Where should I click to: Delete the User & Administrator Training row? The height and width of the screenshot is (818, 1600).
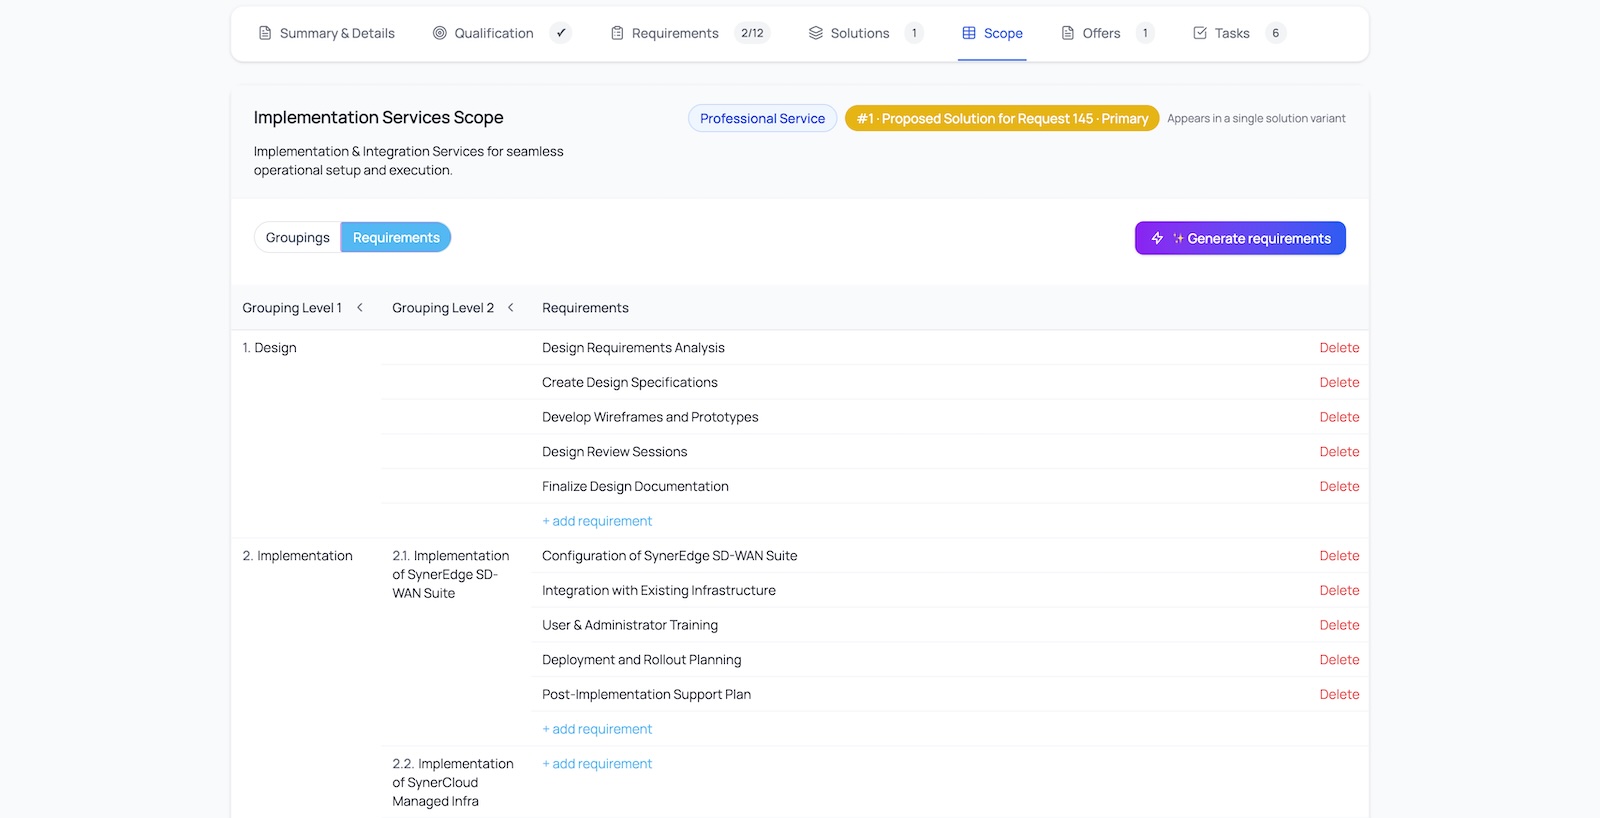[x=1338, y=625]
